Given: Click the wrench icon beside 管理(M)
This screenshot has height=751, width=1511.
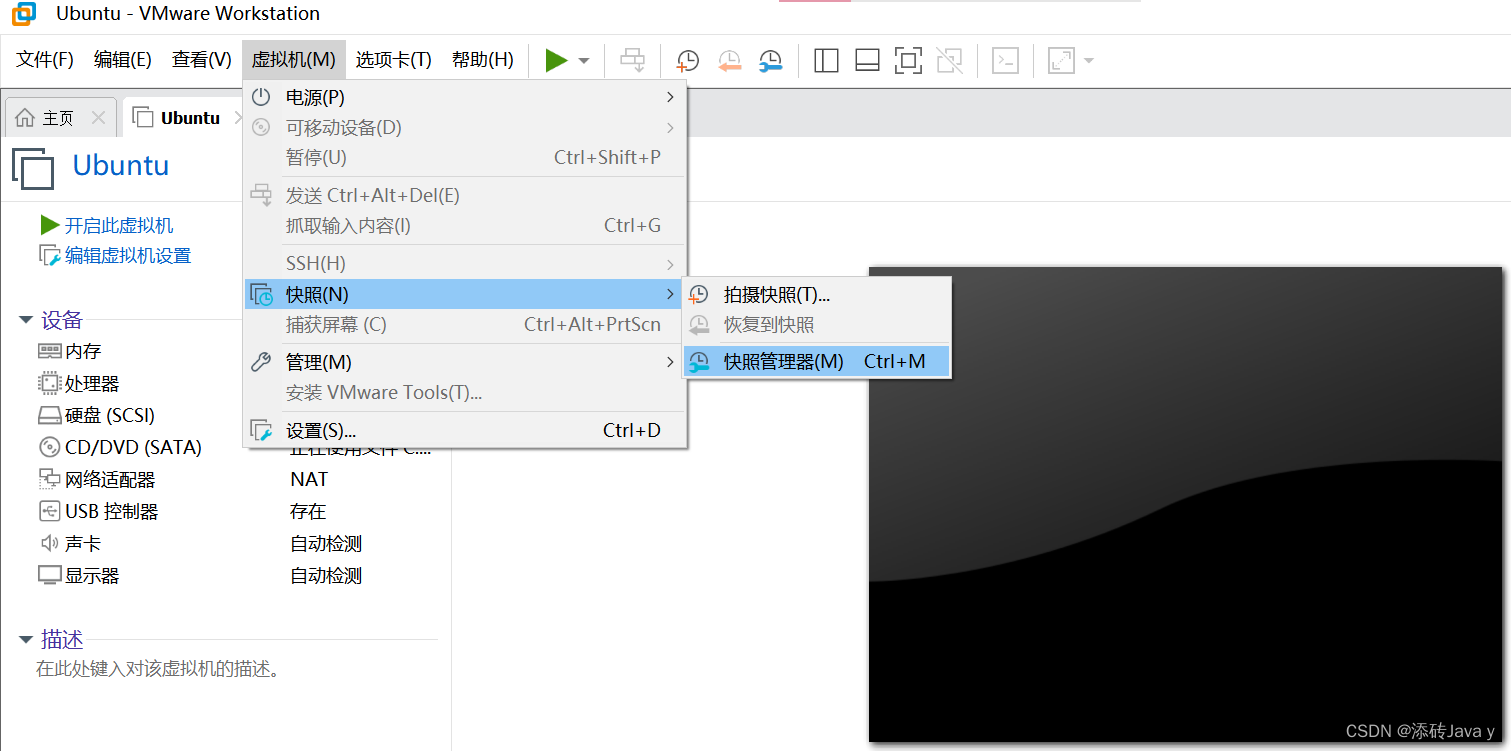Looking at the screenshot, I should click(261, 362).
